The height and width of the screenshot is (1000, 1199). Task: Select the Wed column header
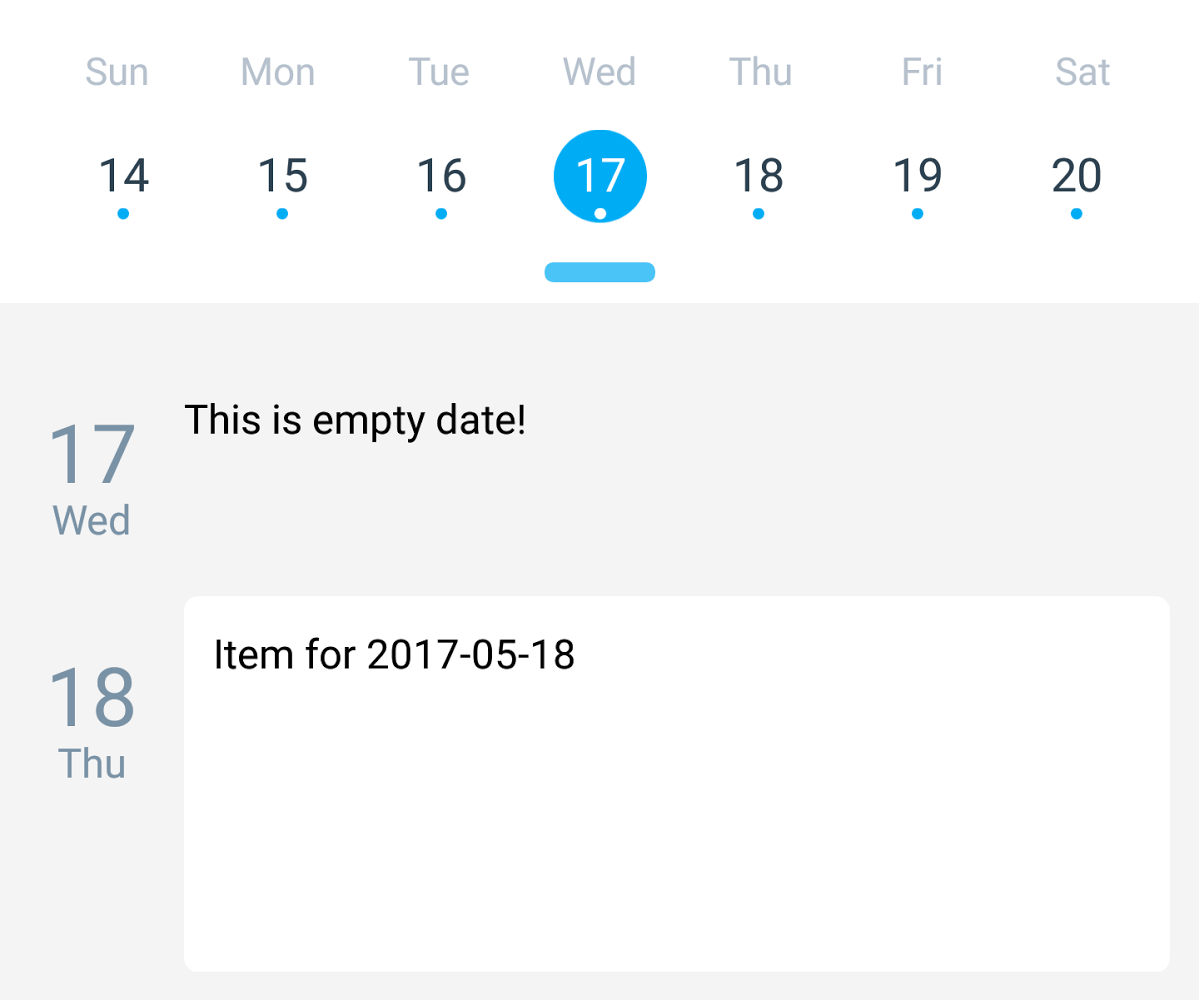[x=599, y=71]
